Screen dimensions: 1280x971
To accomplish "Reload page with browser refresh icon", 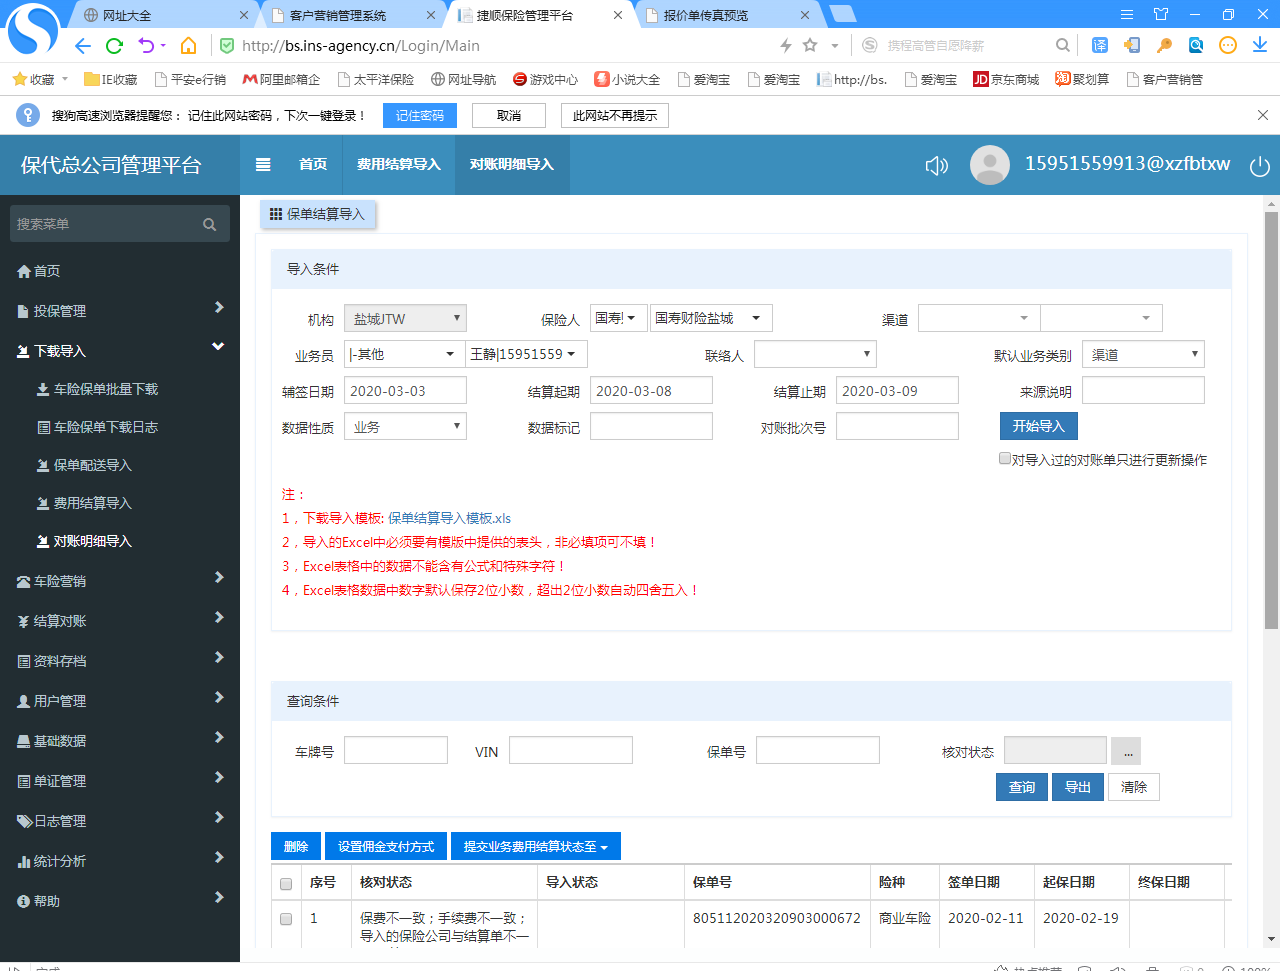I will pos(114,46).
